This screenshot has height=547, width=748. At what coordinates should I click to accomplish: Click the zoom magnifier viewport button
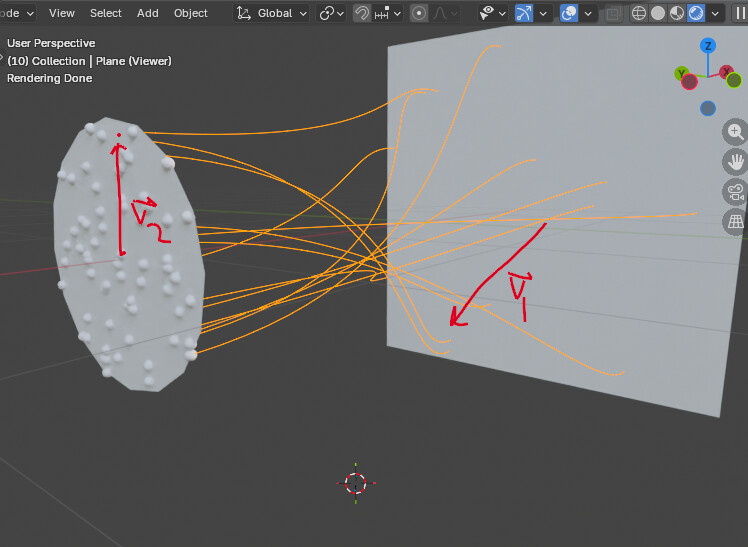pyautogui.click(x=735, y=132)
